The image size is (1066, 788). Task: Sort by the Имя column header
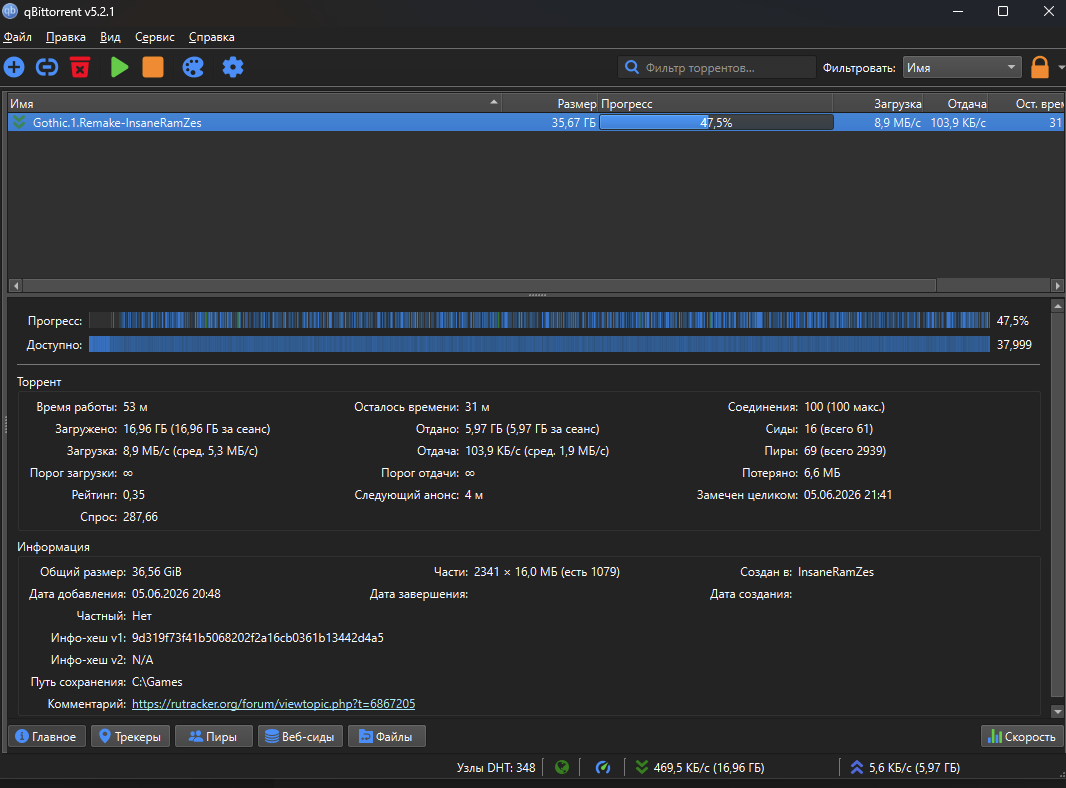[x=255, y=103]
